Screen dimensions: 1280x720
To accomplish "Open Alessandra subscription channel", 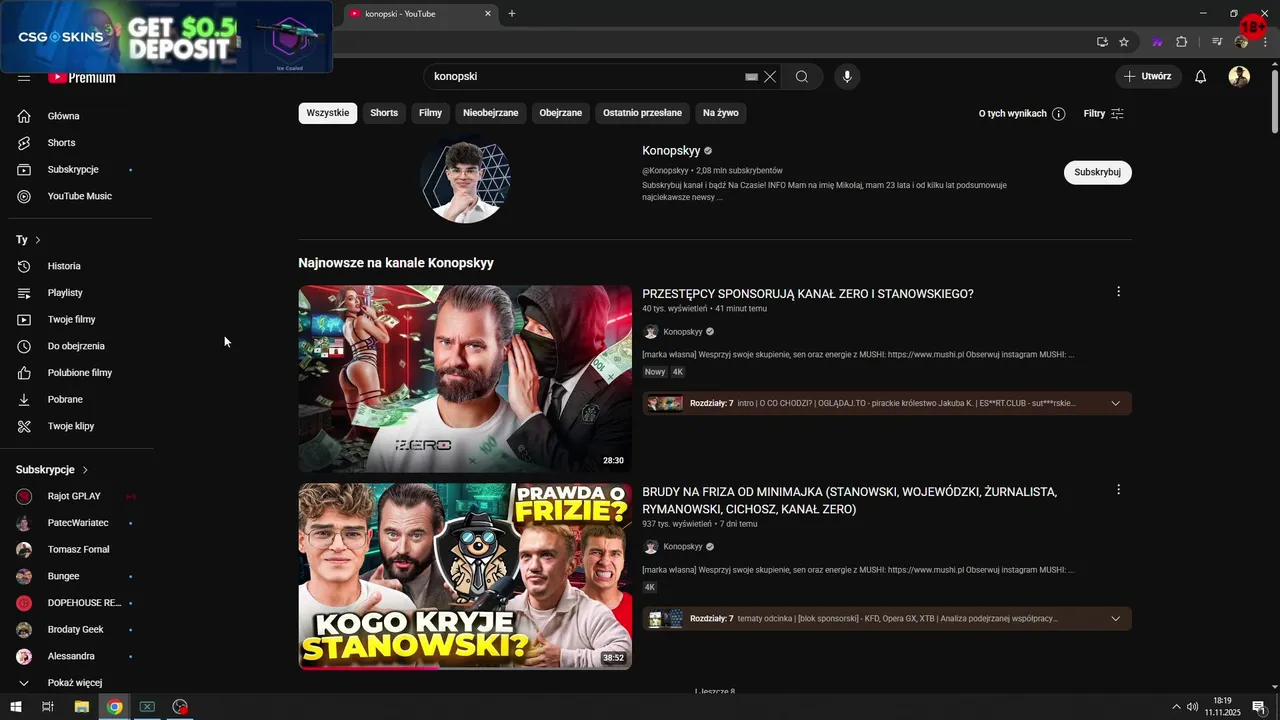I will coord(80,656).
